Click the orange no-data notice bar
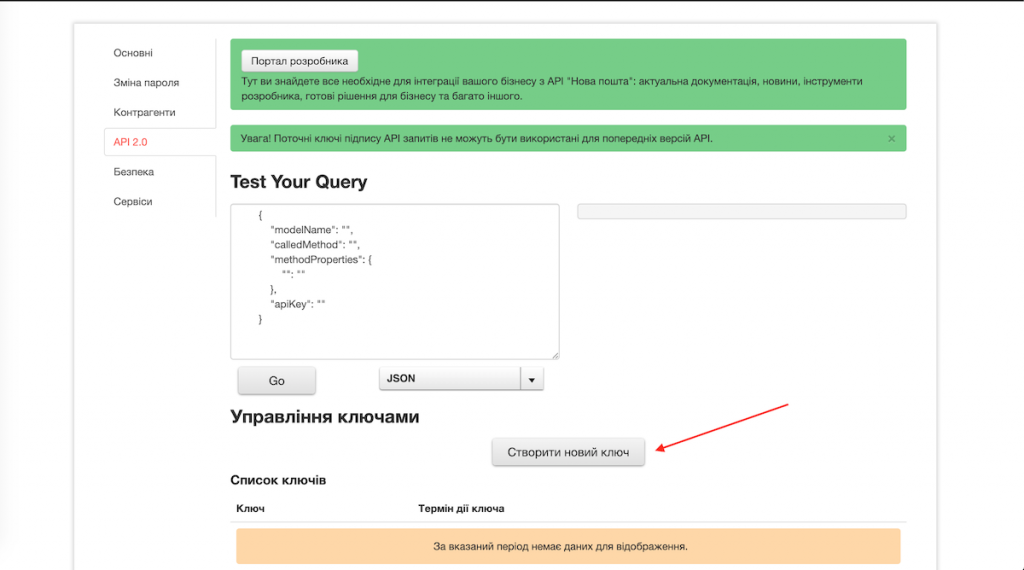Image resolution: width=1024 pixels, height=570 pixels. click(x=568, y=547)
